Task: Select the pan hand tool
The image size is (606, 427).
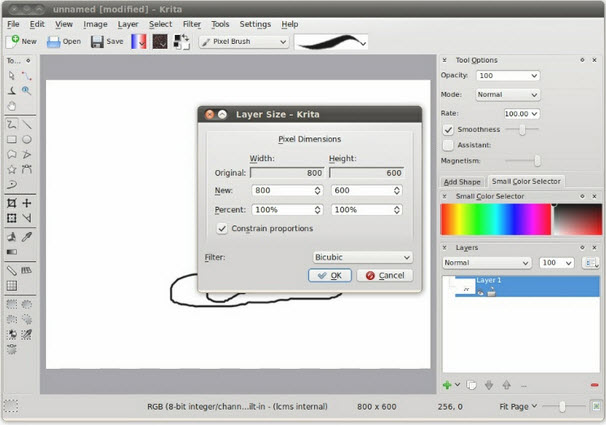Action: (x=12, y=106)
